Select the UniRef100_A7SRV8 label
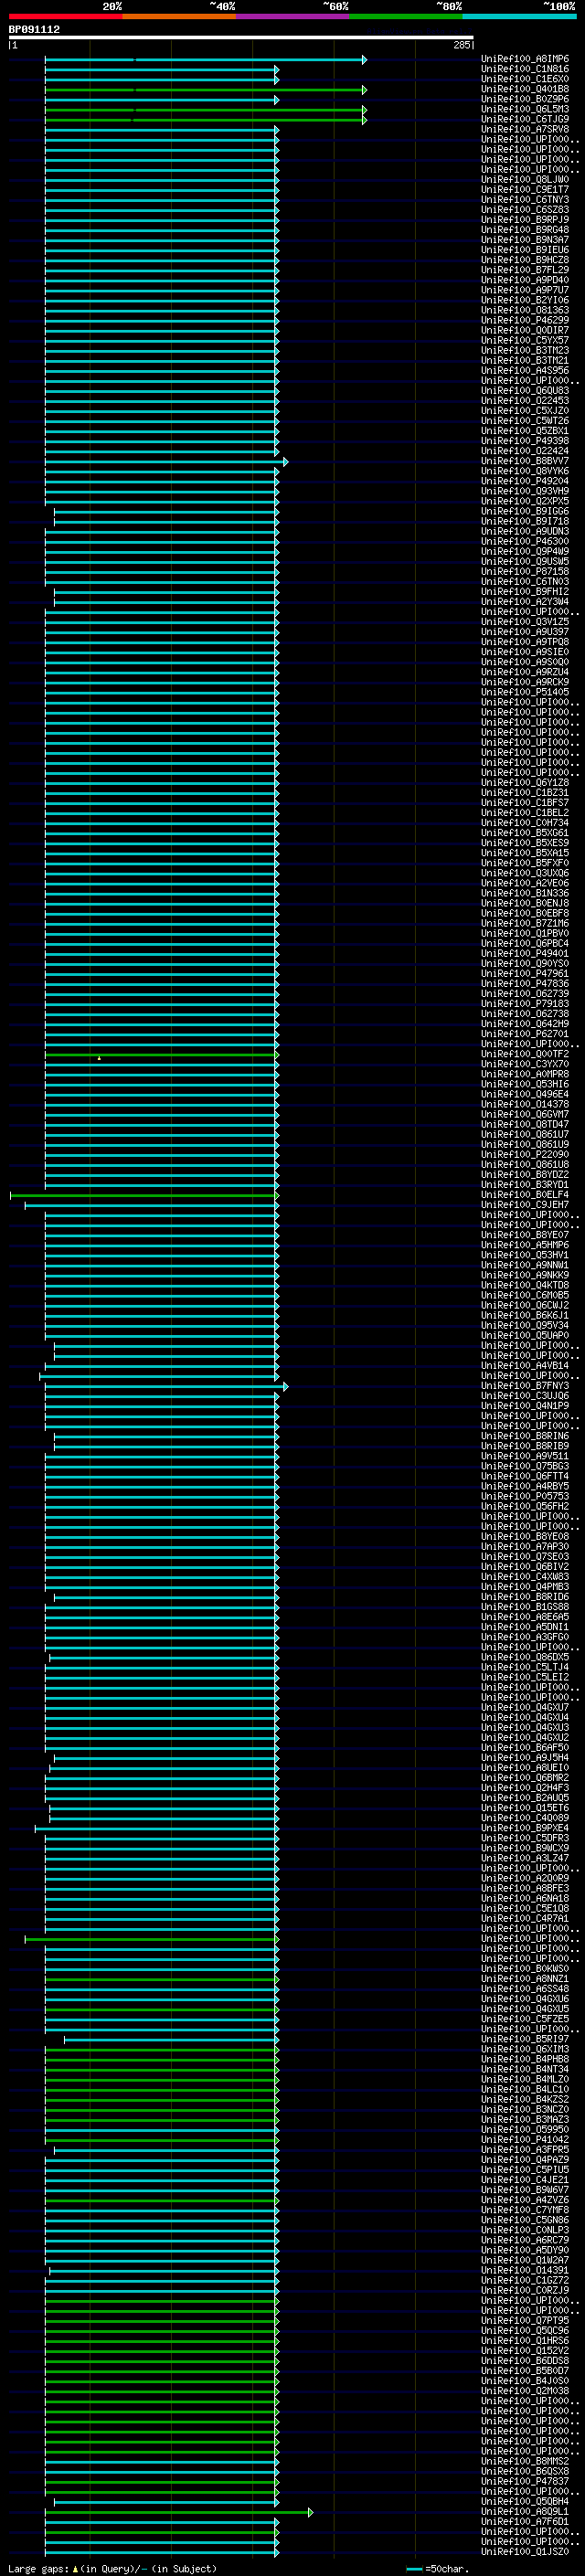The width and height of the screenshot is (585, 2576). coord(525,129)
